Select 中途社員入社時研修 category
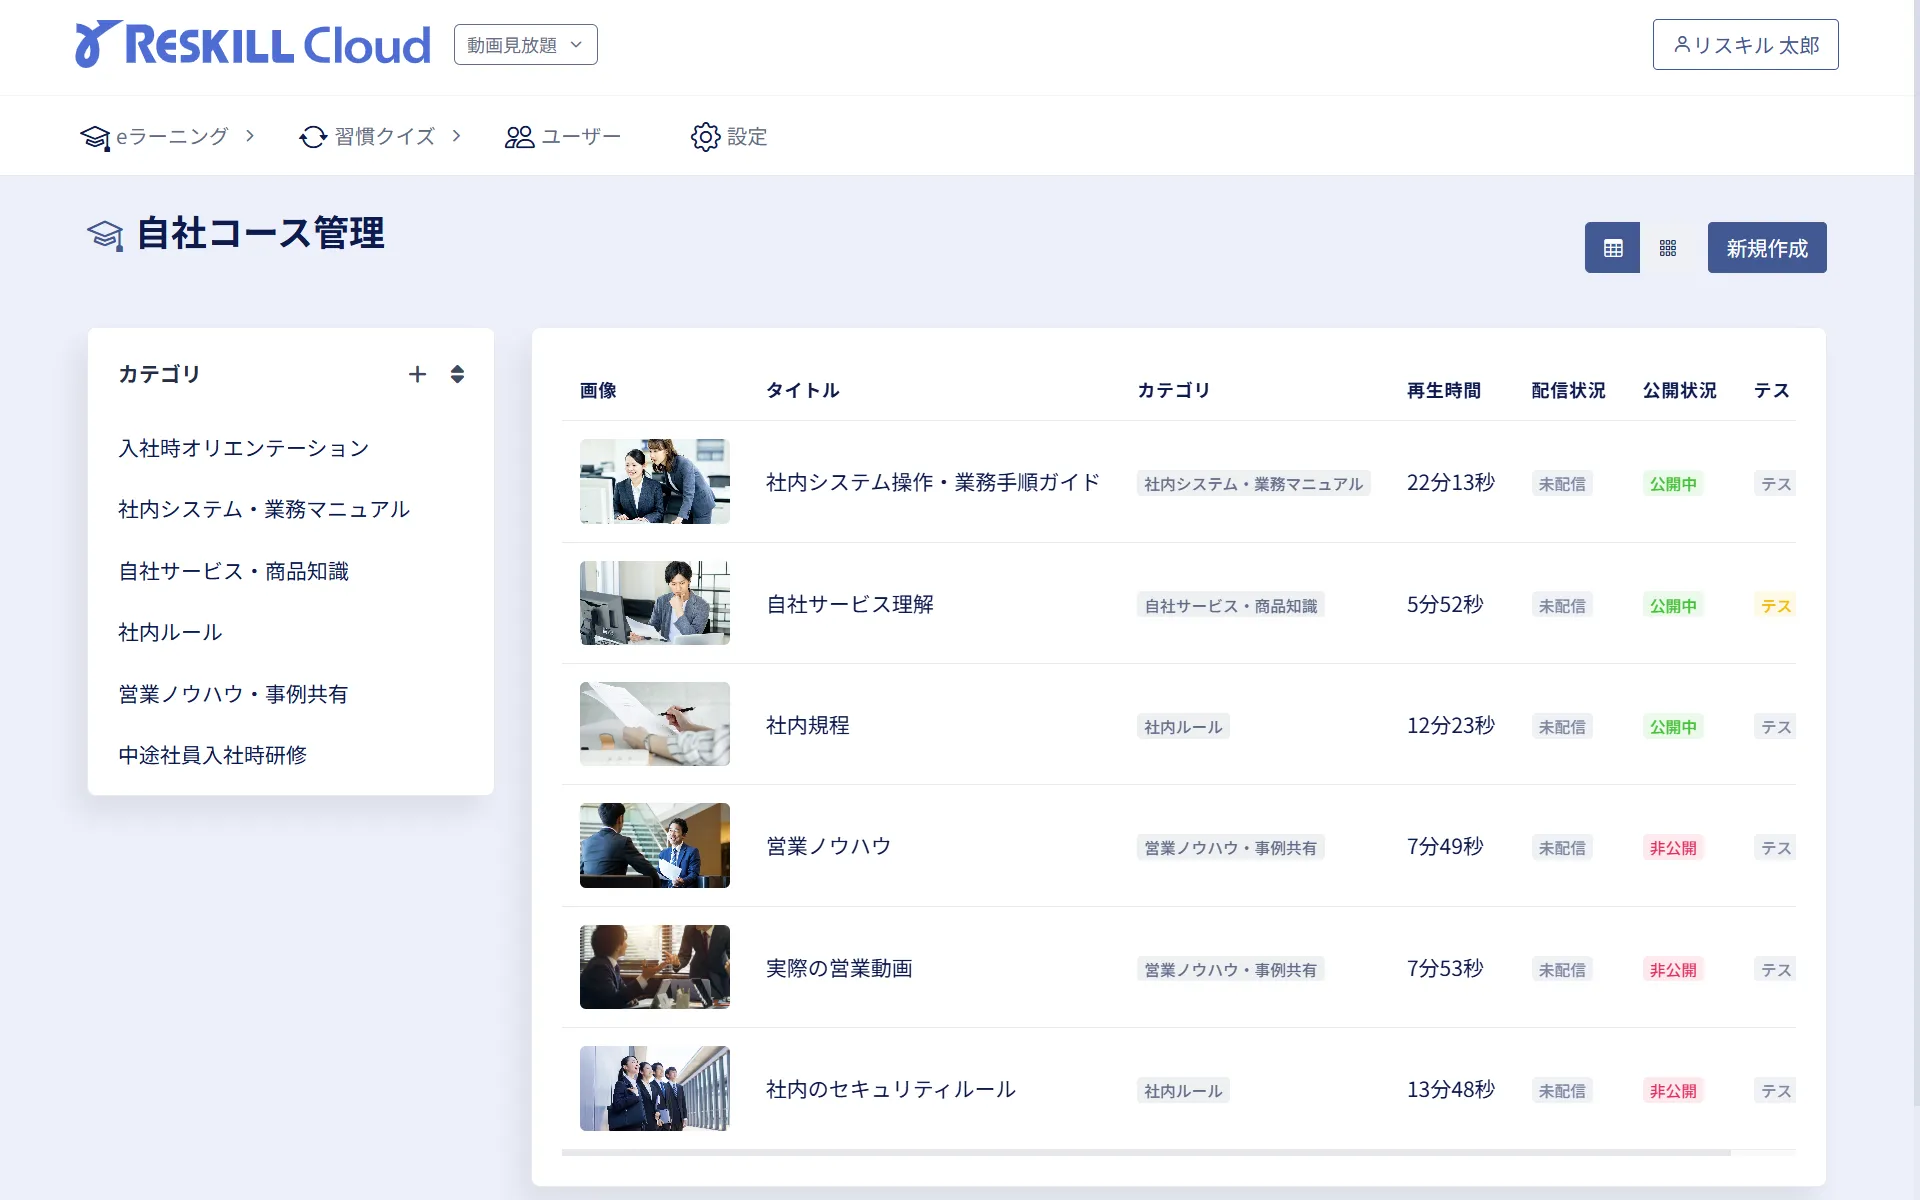Screen dimensions: 1920x1200 coord(212,755)
